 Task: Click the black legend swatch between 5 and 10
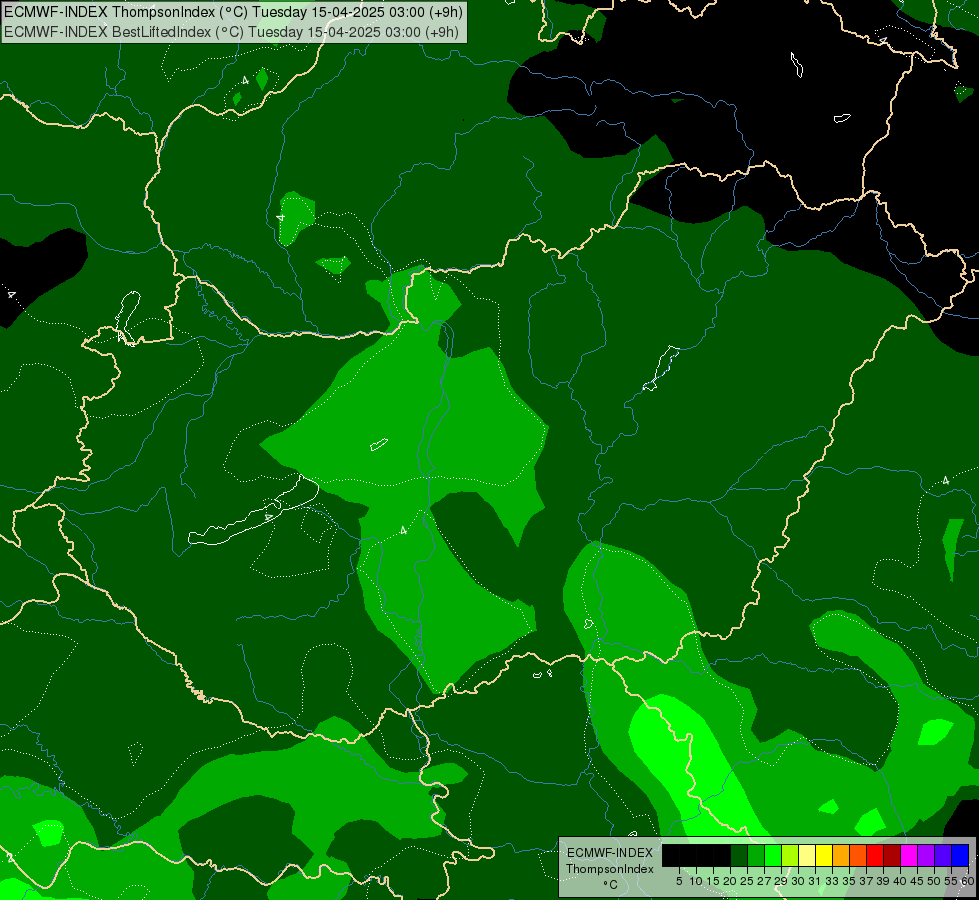[x=687, y=855]
